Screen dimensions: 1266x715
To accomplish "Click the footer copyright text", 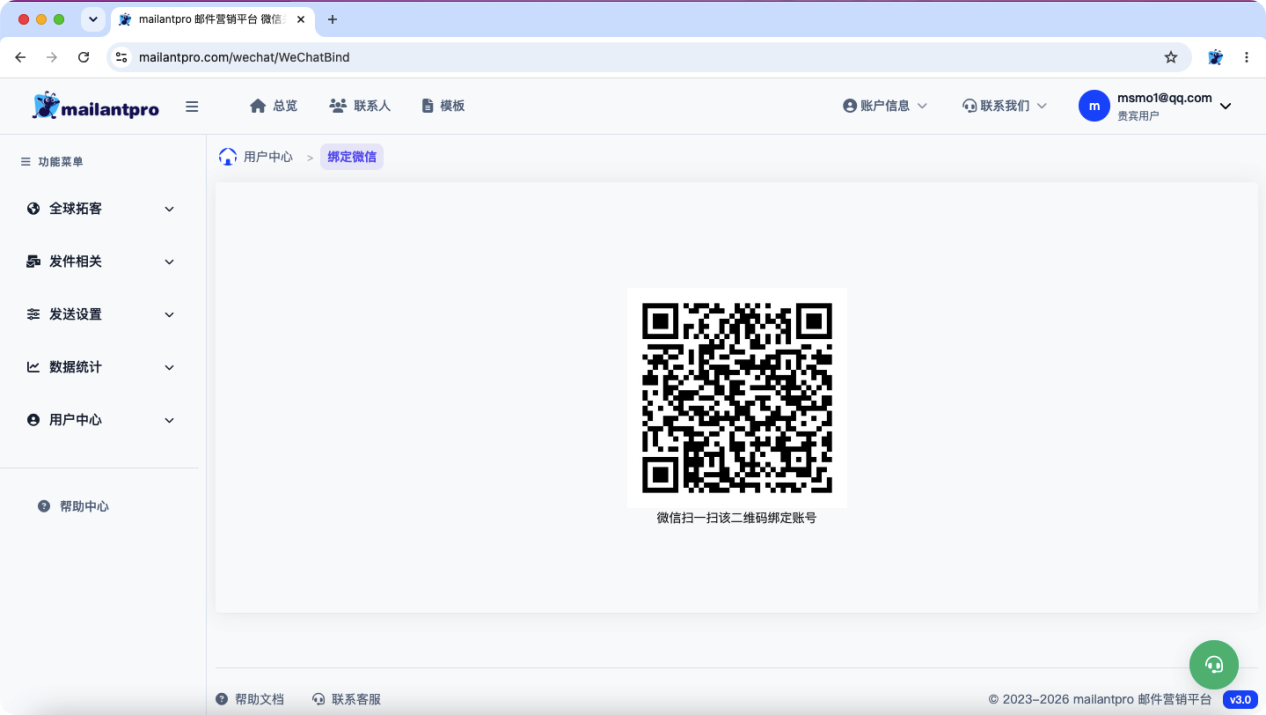I will tap(1100, 700).
